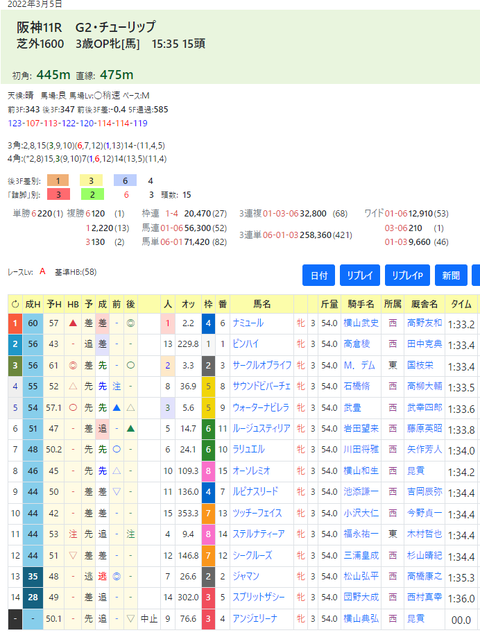The image size is (480, 635).
Task: Open horse link ツッチーフェイス
Action: click(x=257, y=513)
